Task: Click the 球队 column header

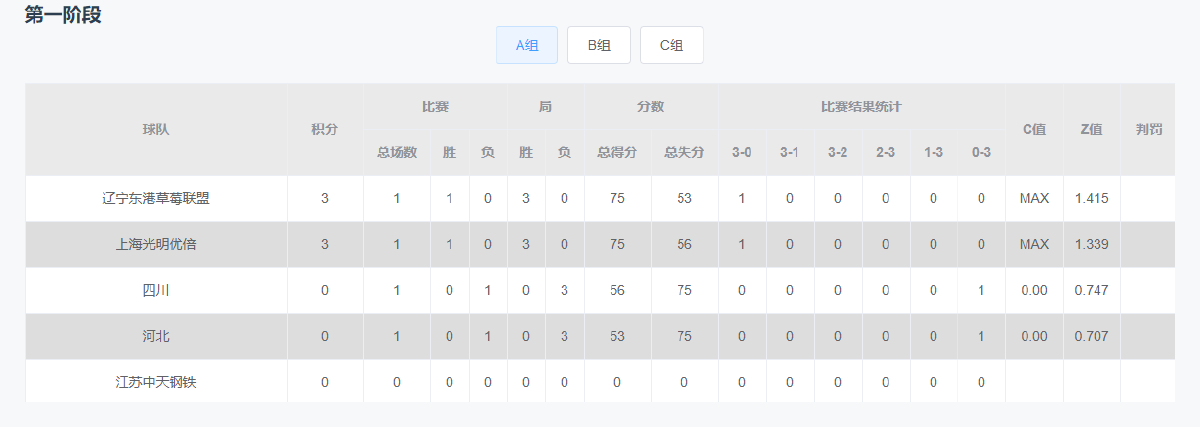Action: [x=156, y=129]
